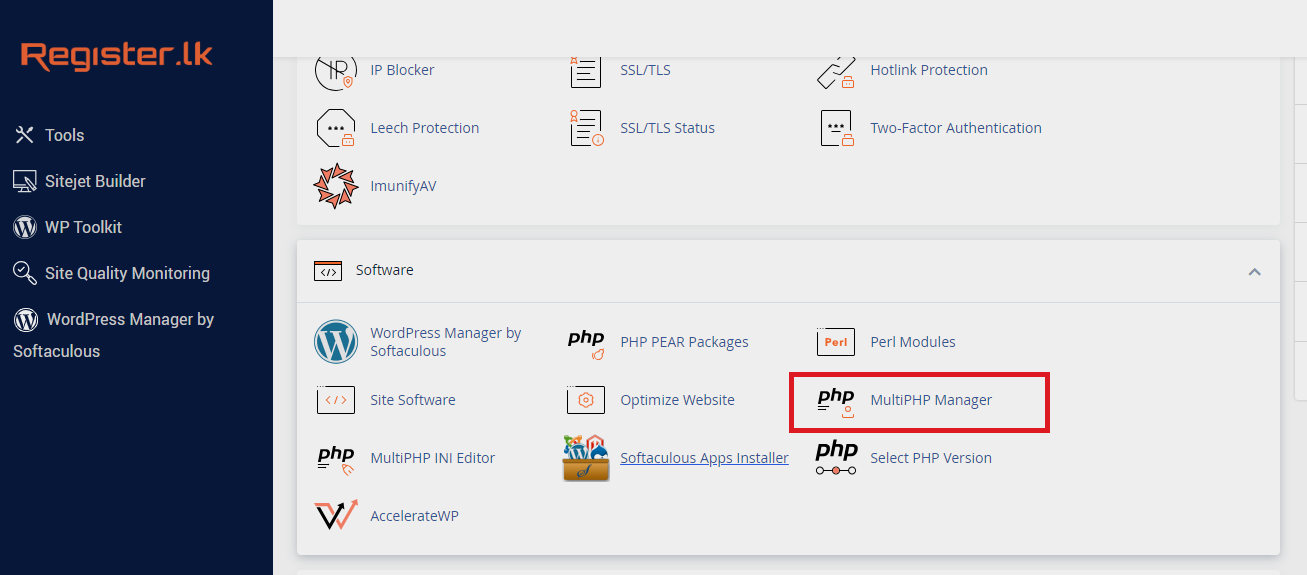Click the Two-Factor Authentication icon
This screenshot has height=575, width=1307.
tap(836, 128)
